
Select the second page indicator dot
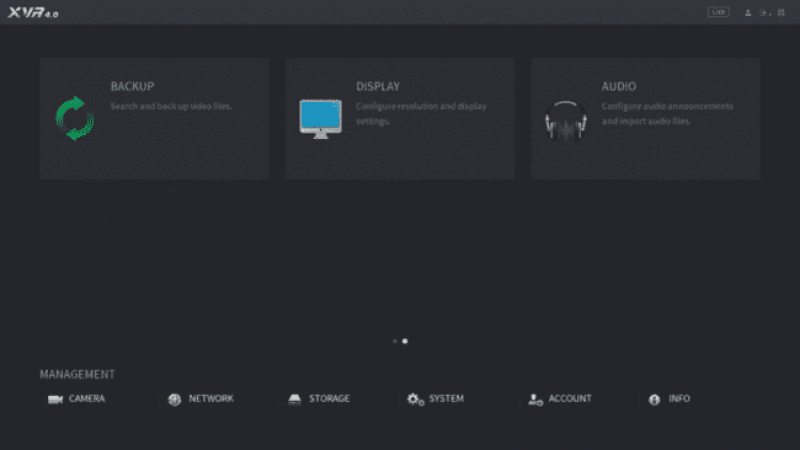[x=405, y=341]
